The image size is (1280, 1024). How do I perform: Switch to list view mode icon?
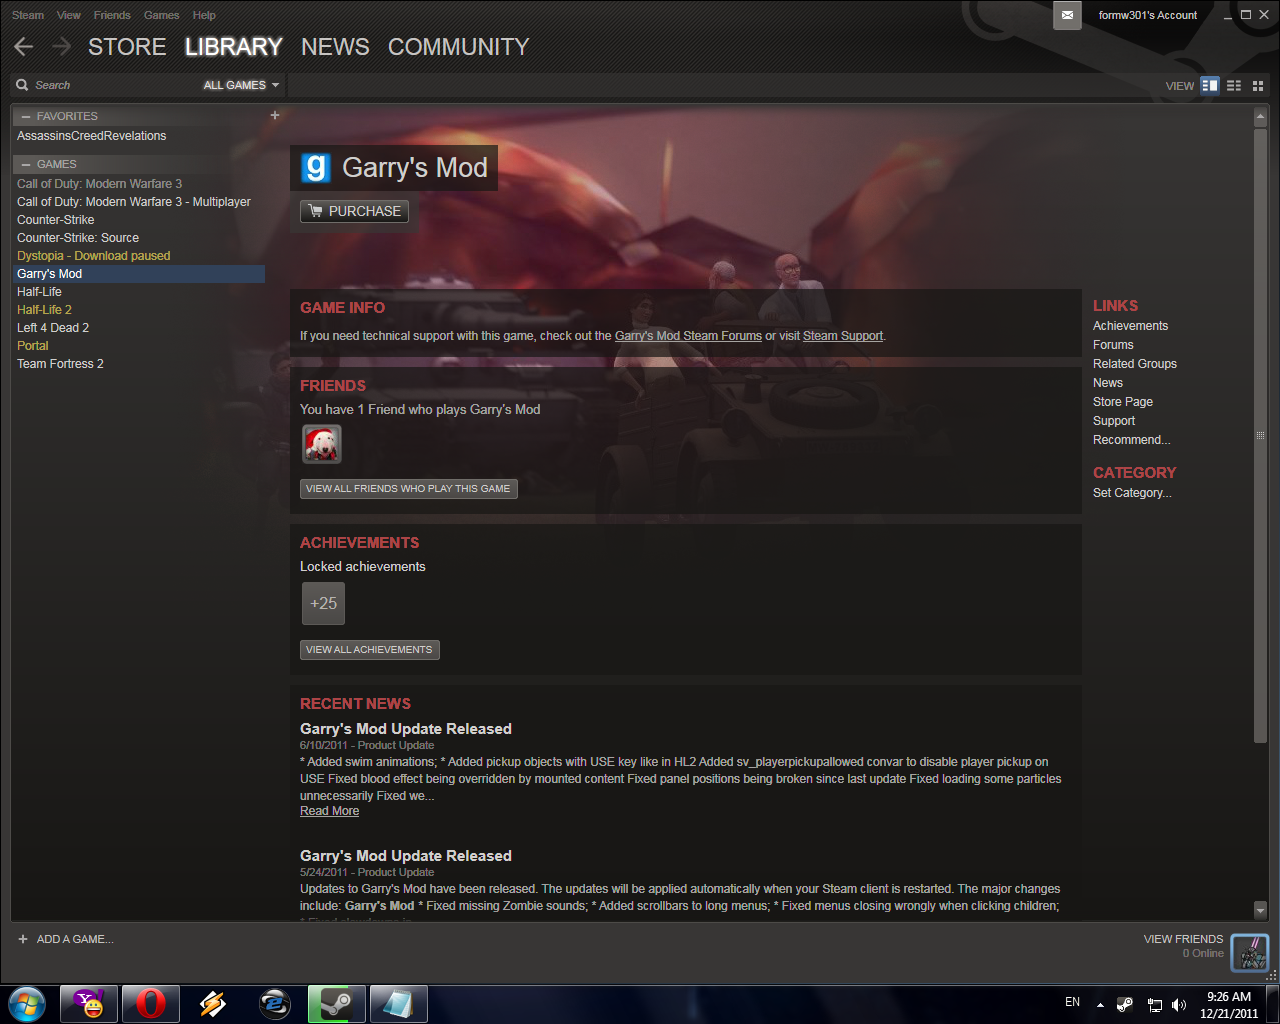point(1234,85)
